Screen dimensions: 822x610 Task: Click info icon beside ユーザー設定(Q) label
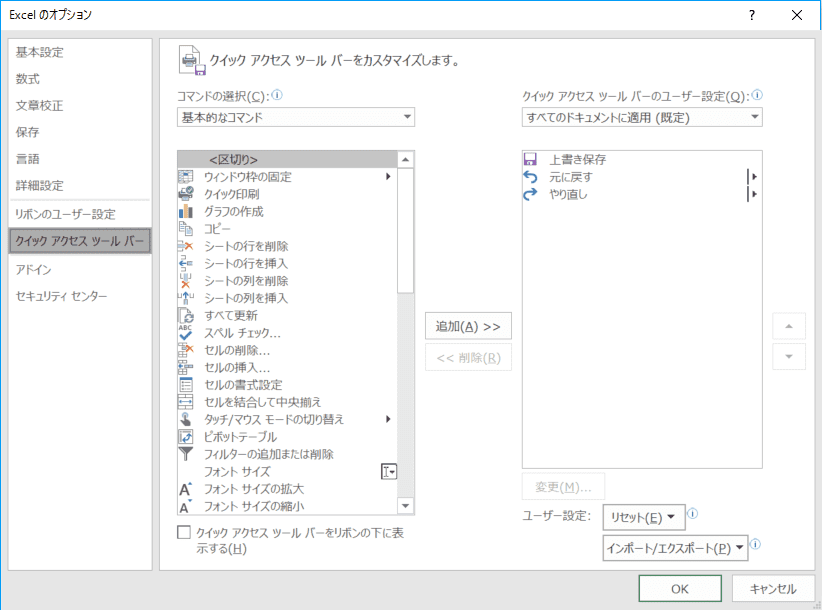point(757,95)
